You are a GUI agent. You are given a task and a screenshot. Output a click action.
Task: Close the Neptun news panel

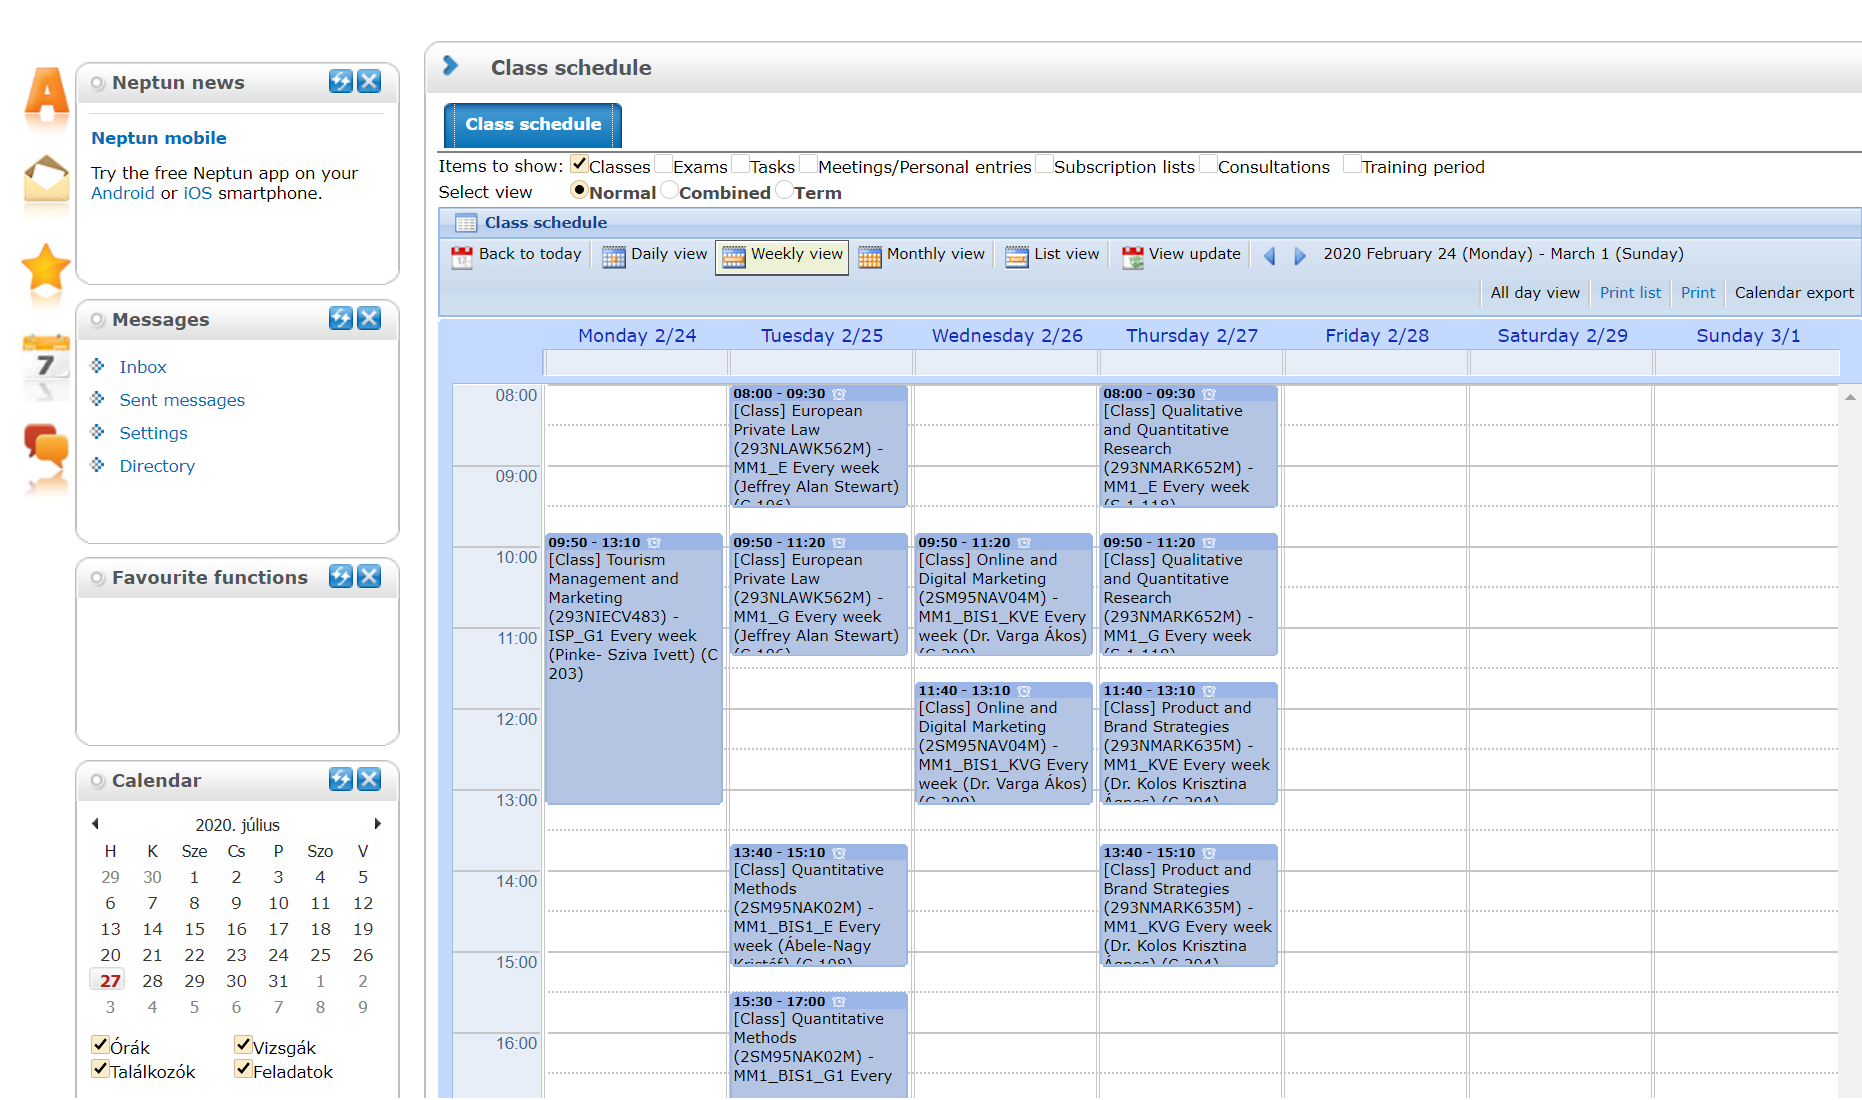tap(369, 82)
